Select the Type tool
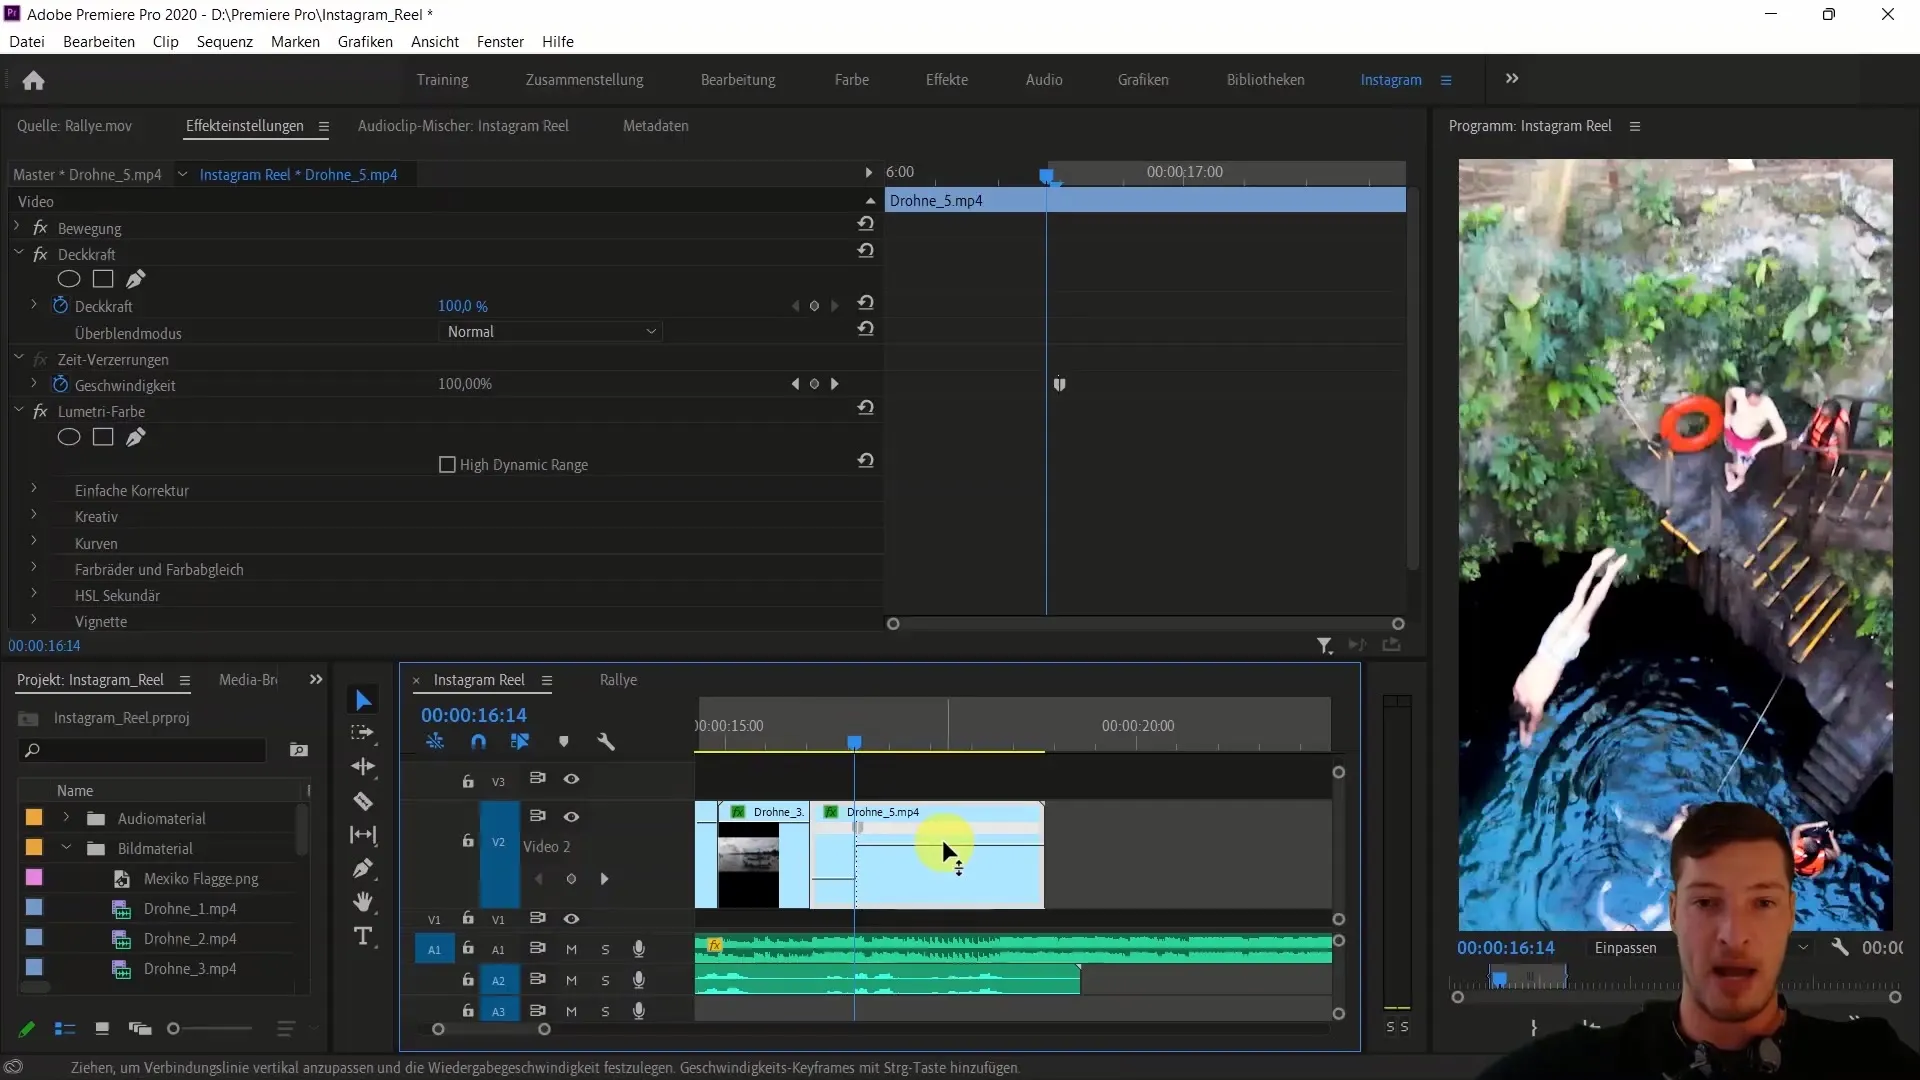The width and height of the screenshot is (1920, 1080). 363,936
